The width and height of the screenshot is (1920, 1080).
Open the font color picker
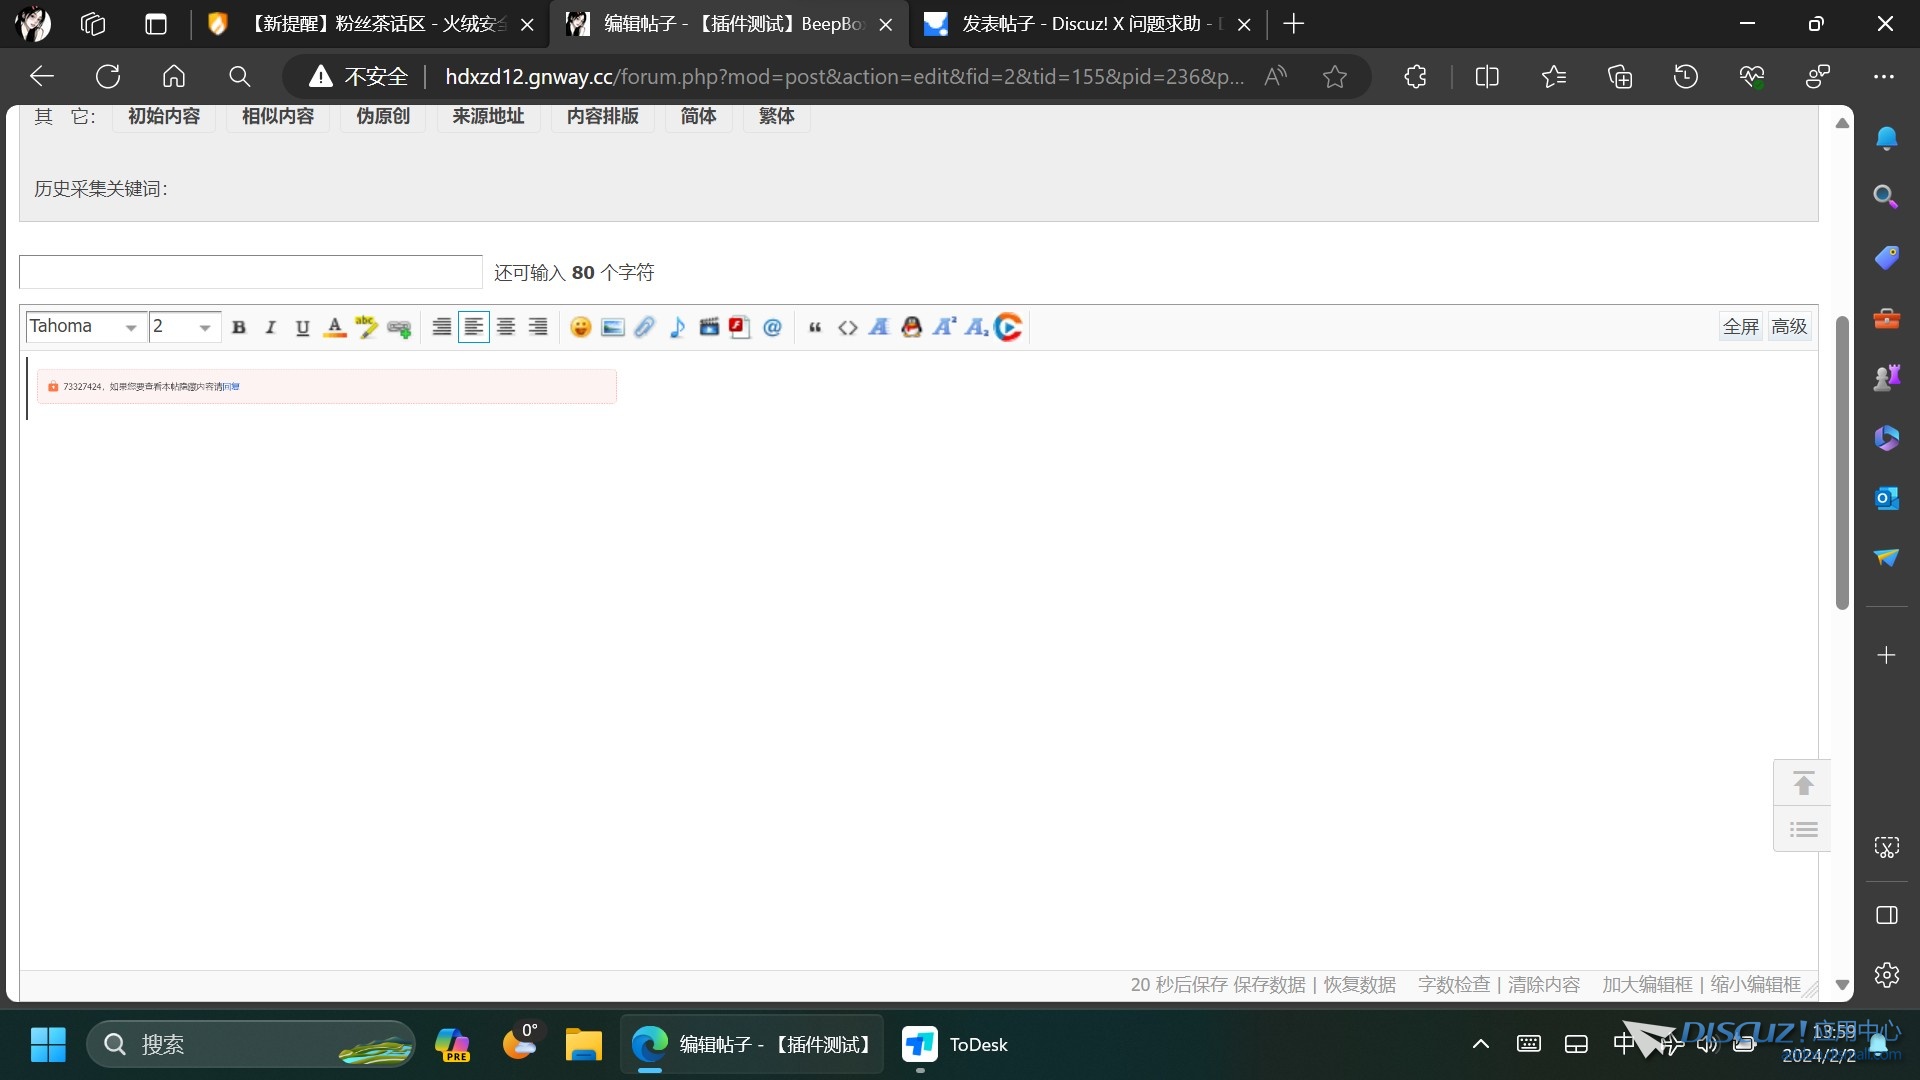pyautogui.click(x=335, y=327)
